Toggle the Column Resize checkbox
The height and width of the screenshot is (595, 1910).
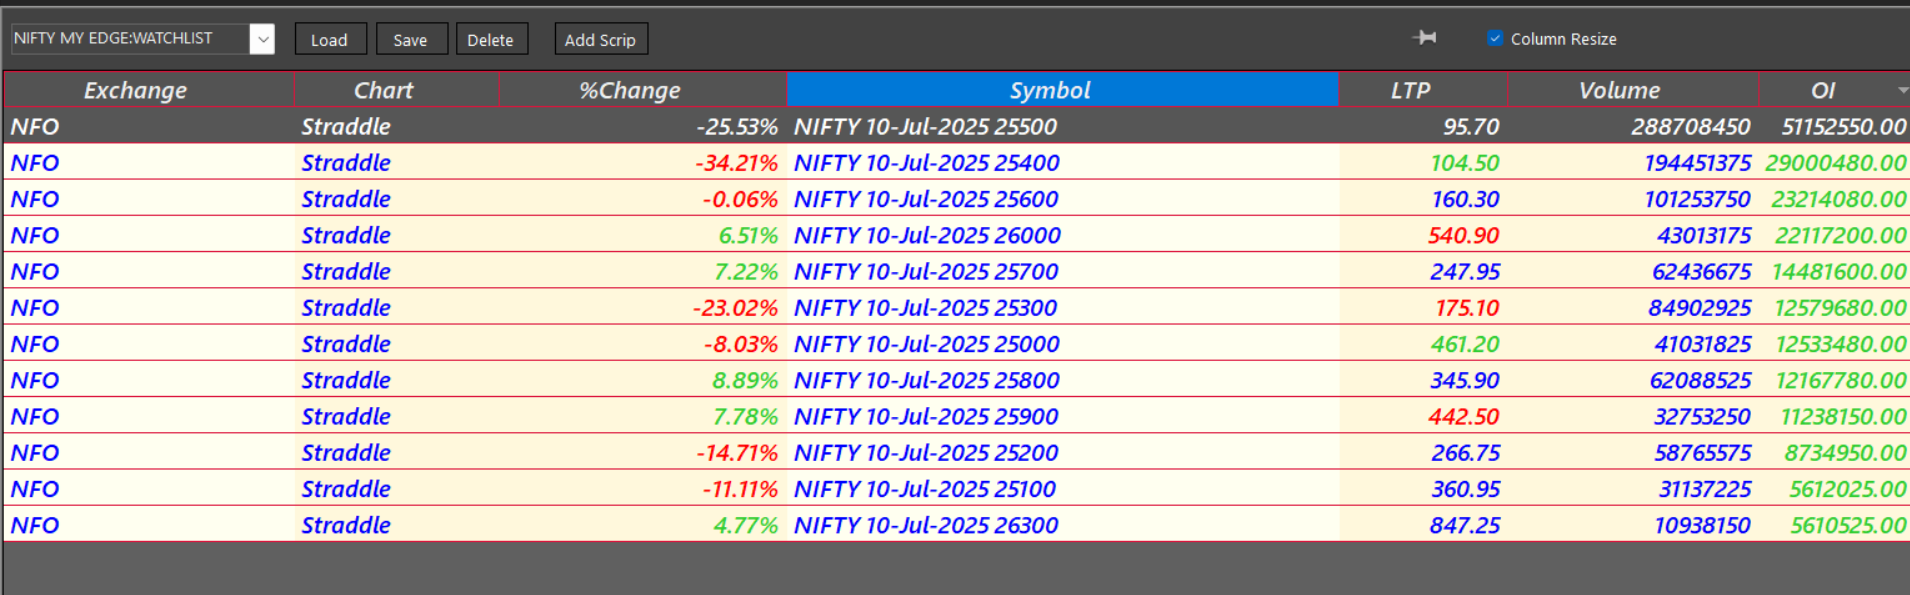1495,38
